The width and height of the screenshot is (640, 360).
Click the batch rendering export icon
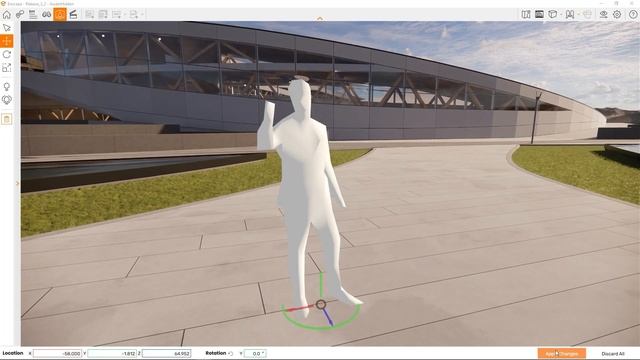(103, 15)
